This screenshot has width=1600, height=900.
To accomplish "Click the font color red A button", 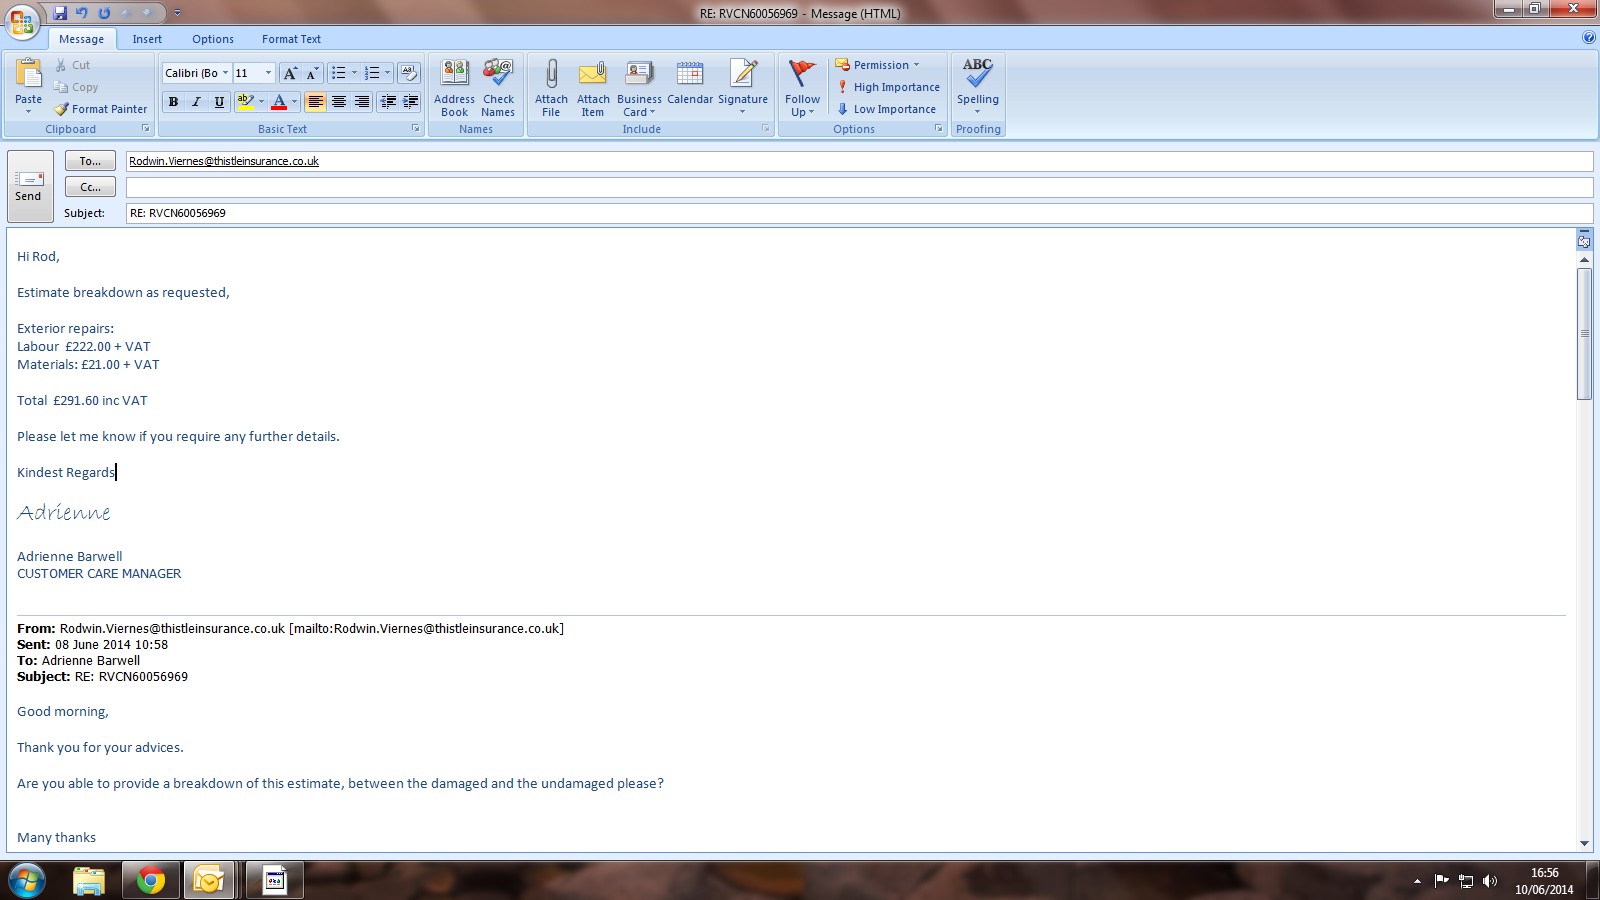I will [279, 102].
